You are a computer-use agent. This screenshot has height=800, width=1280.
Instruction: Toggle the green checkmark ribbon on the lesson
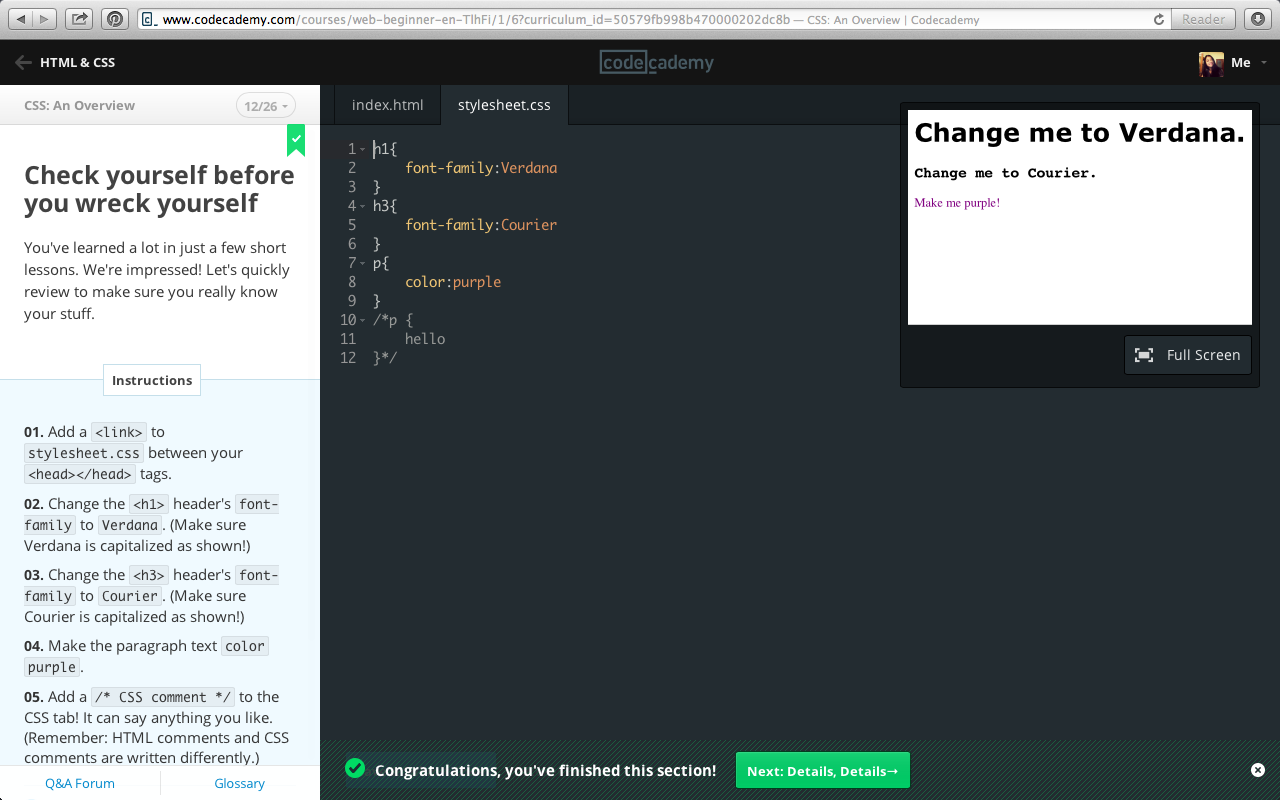[296, 140]
